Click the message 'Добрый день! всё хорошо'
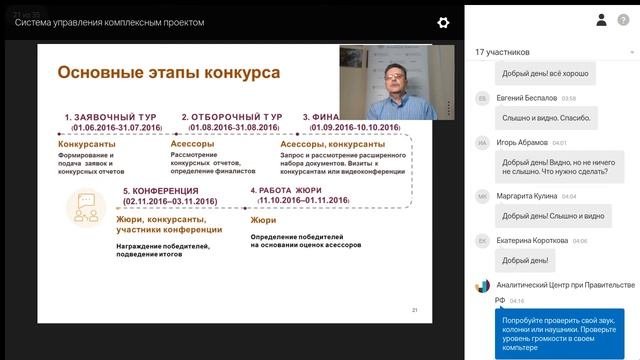Screen dimensions: 640x360 (x=545, y=73)
